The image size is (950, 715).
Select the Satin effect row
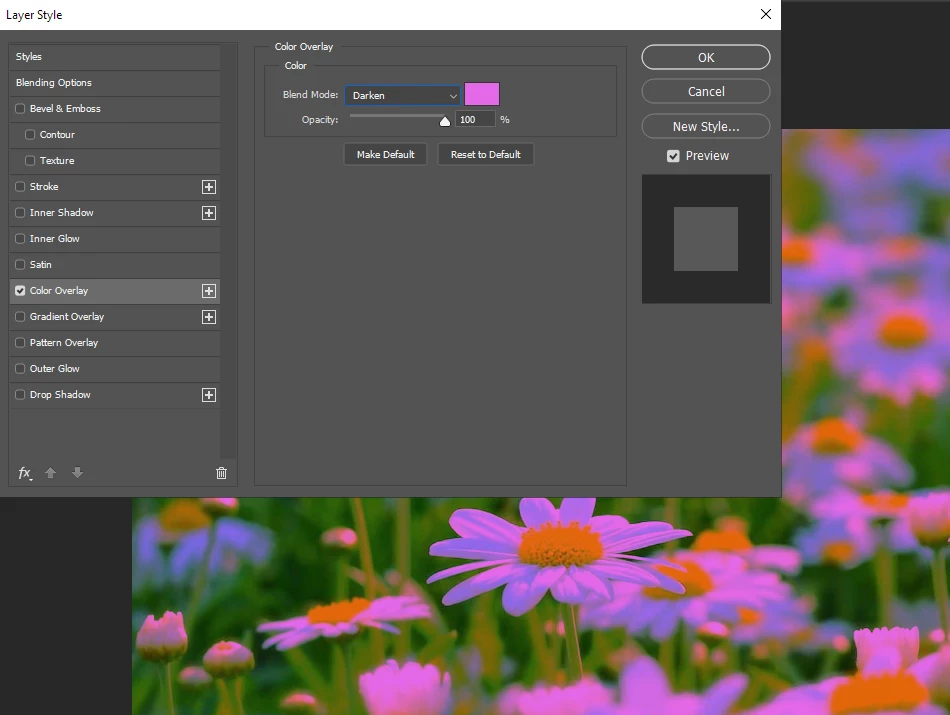tap(115, 265)
